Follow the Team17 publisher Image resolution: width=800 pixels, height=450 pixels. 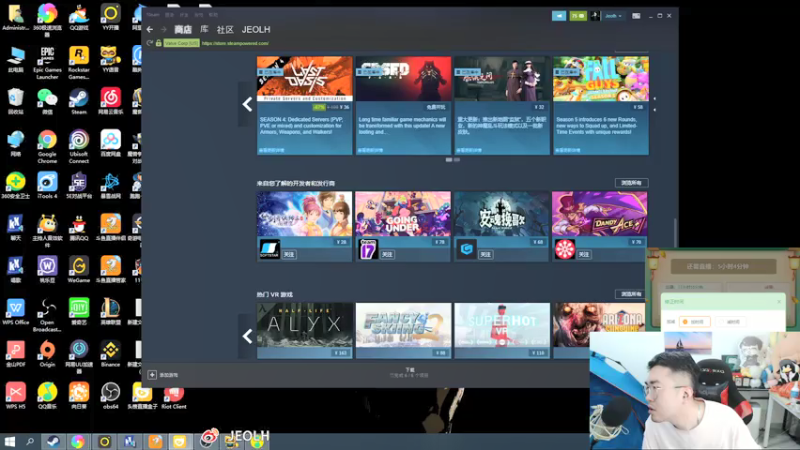[x=387, y=254]
